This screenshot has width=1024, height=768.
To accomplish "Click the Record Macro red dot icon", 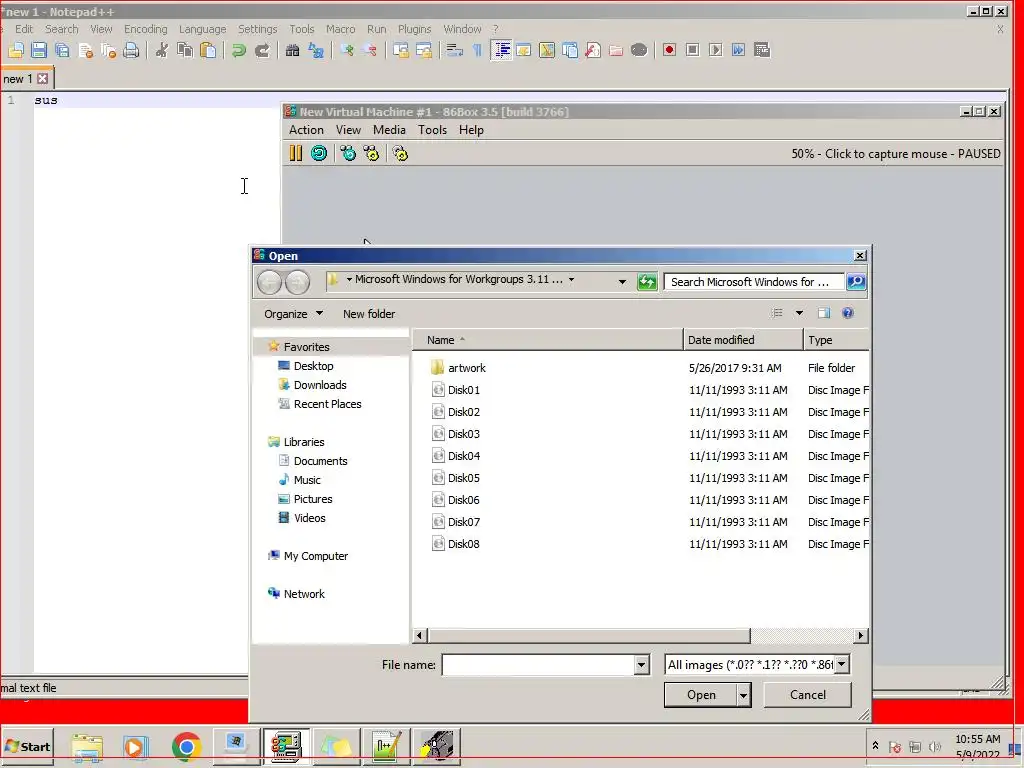I will tap(669, 50).
